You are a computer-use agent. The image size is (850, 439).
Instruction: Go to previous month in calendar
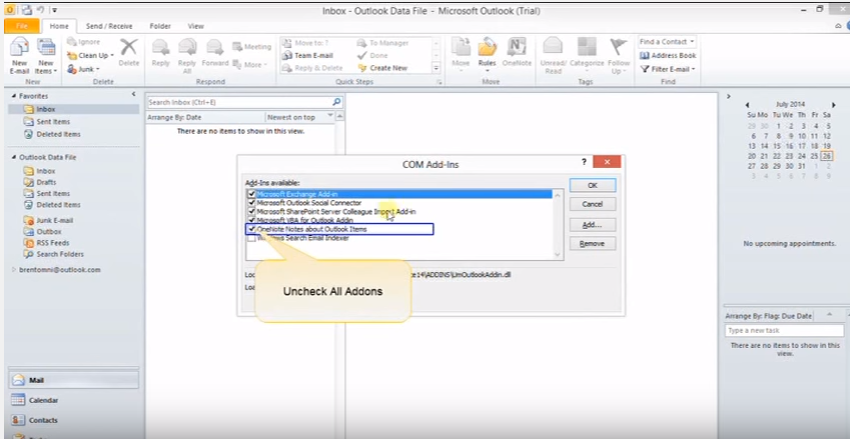(x=747, y=105)
